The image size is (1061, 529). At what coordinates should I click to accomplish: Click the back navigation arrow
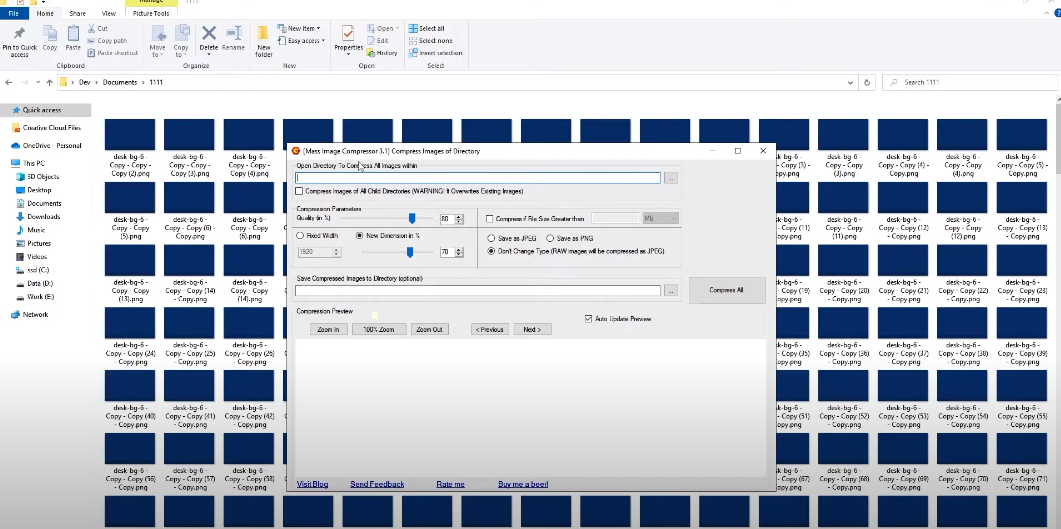pos(9,83)
